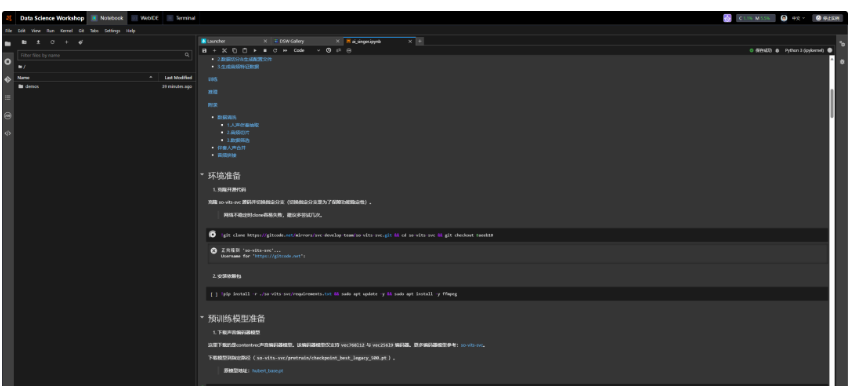Open the Git sidebar panel icon
This screenshot has height=386, width=855.
(8, 80)
